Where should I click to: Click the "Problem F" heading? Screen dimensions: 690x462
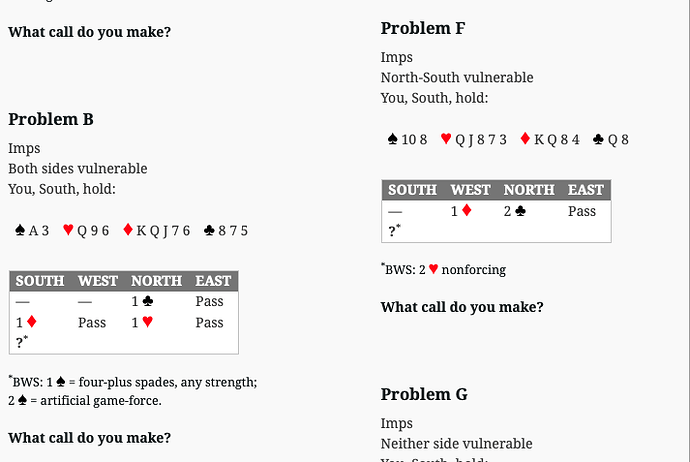pos(423,28)
